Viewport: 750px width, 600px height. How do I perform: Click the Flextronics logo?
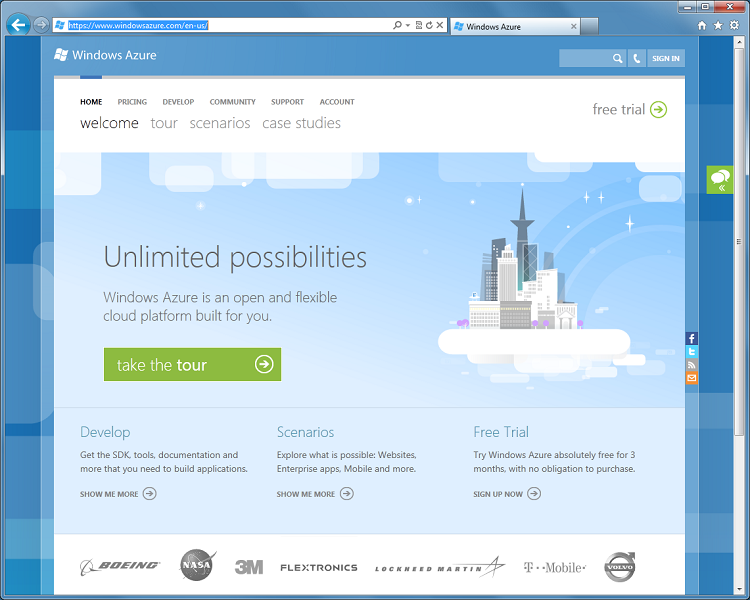click(319, 567)
